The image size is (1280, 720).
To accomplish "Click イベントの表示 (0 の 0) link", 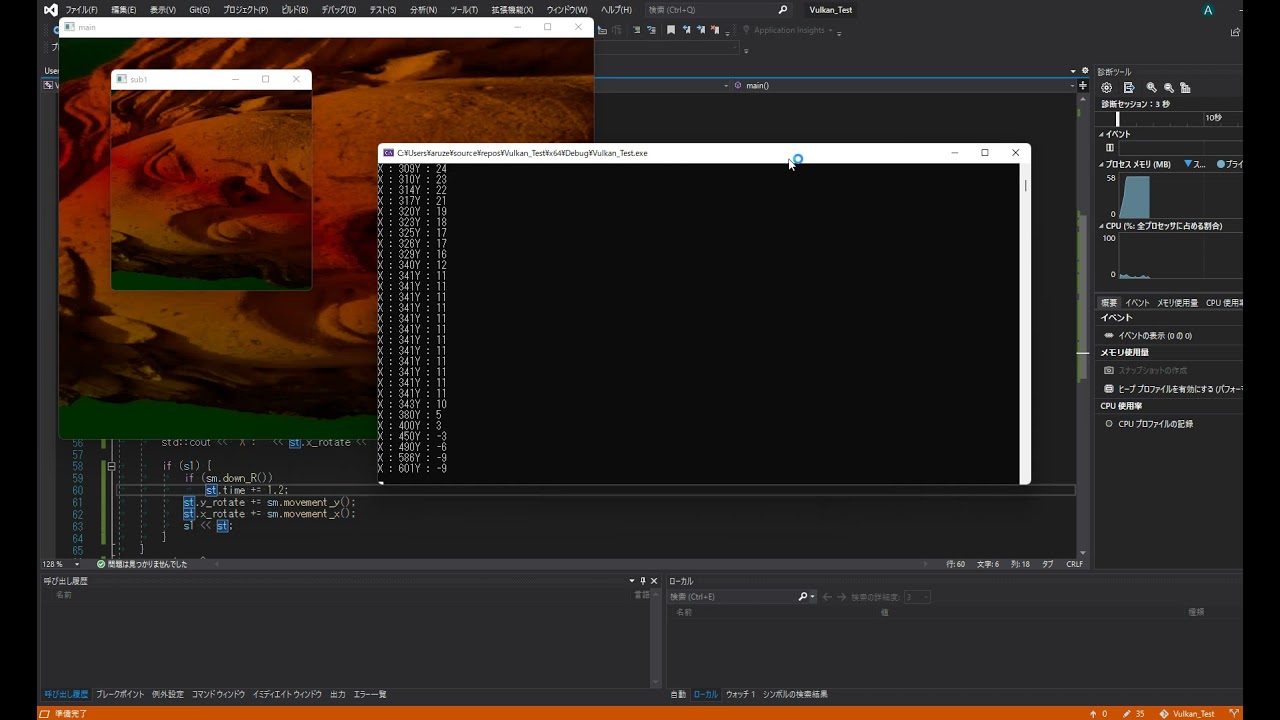I will click(x=1155, y=336).
